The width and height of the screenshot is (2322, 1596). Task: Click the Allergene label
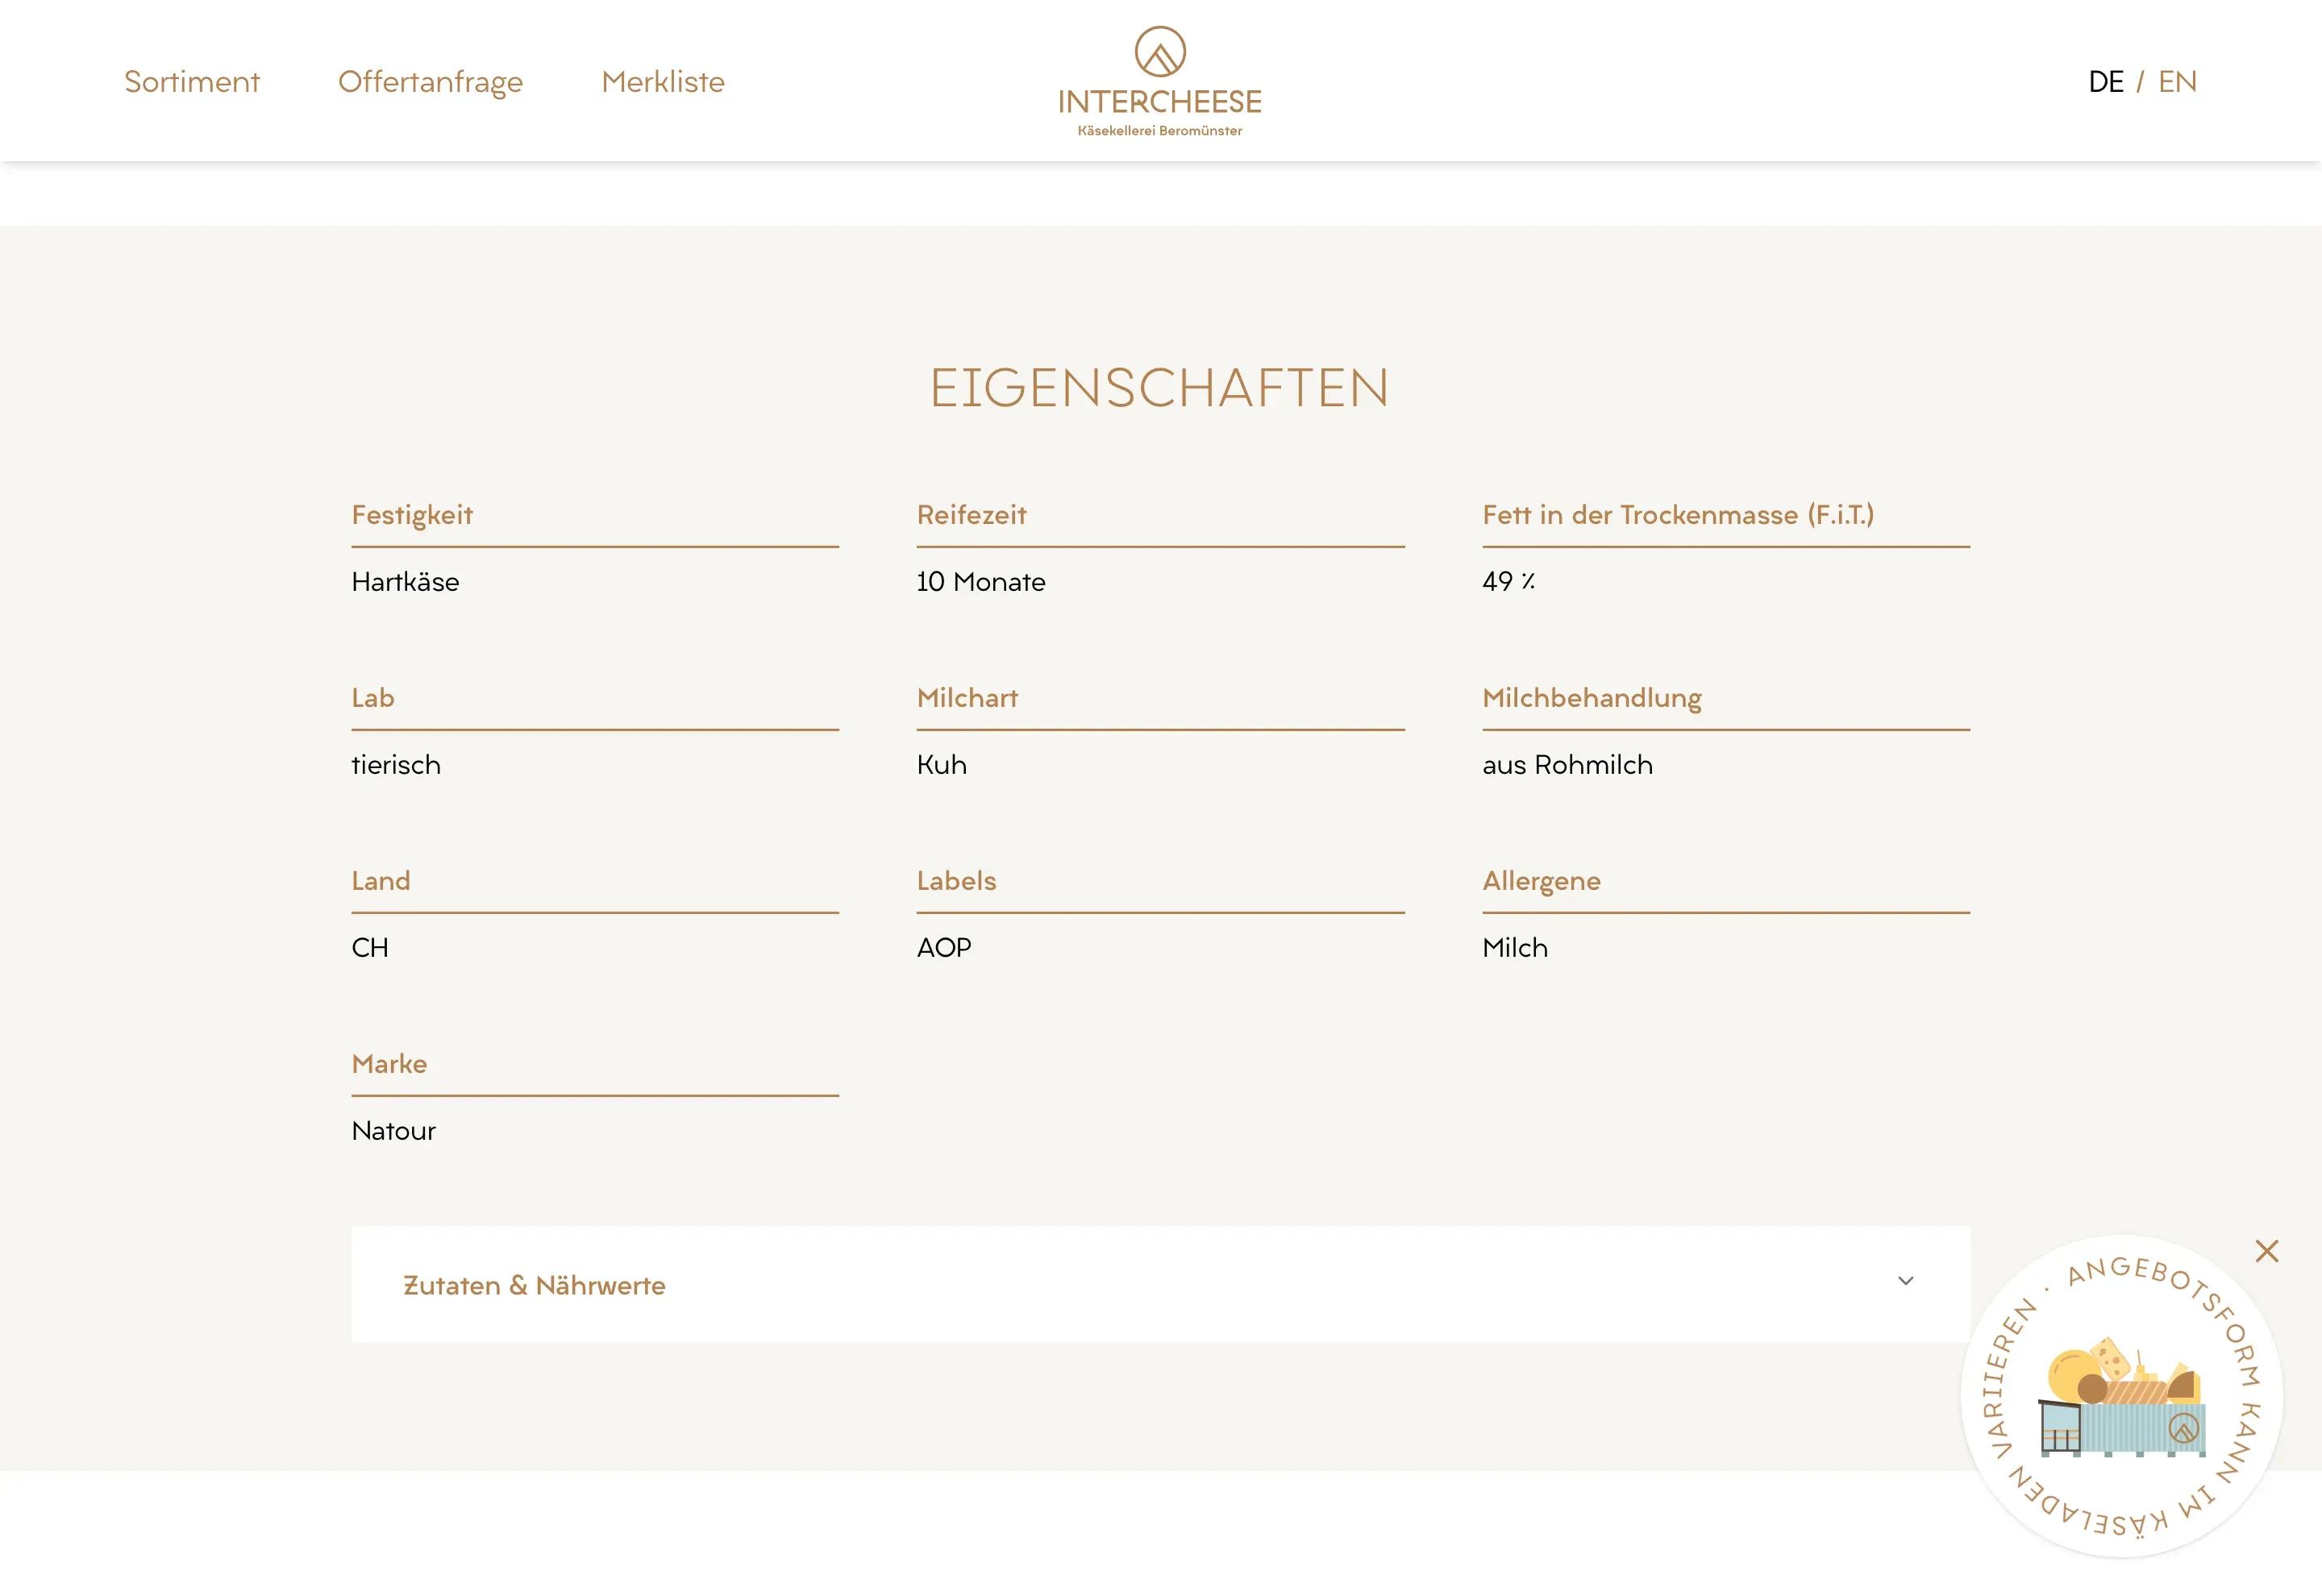[1541, 881]
